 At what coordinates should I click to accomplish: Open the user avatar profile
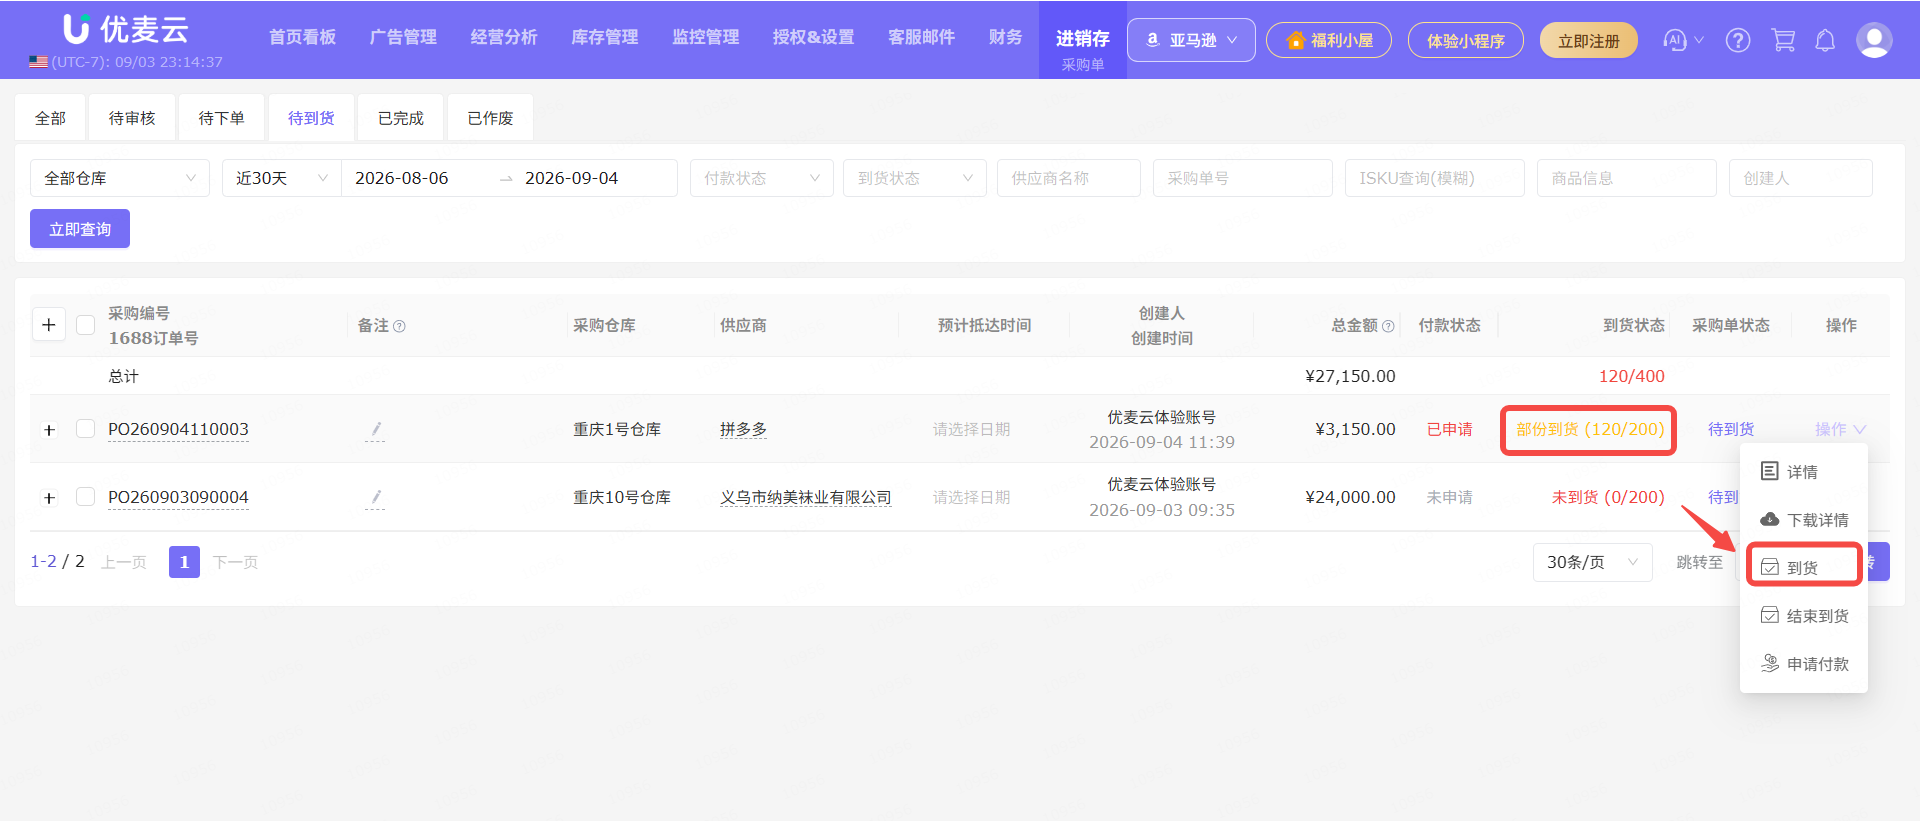[x=1873, y=40]
